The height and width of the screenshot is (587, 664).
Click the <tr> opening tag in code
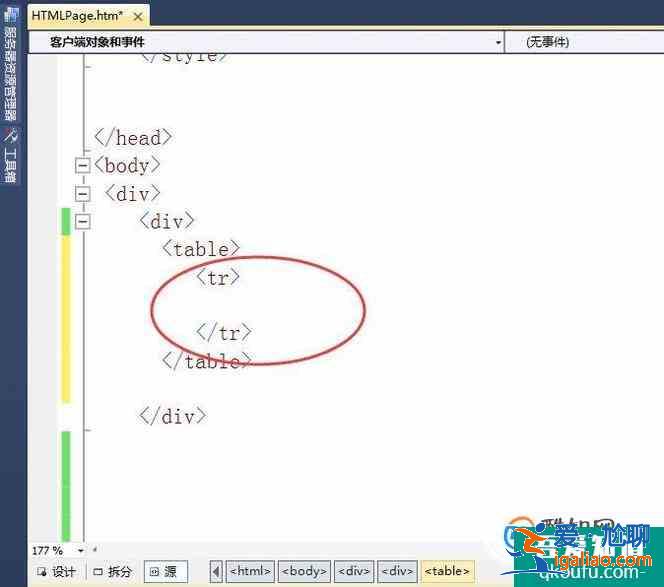(x=218, y=278)
